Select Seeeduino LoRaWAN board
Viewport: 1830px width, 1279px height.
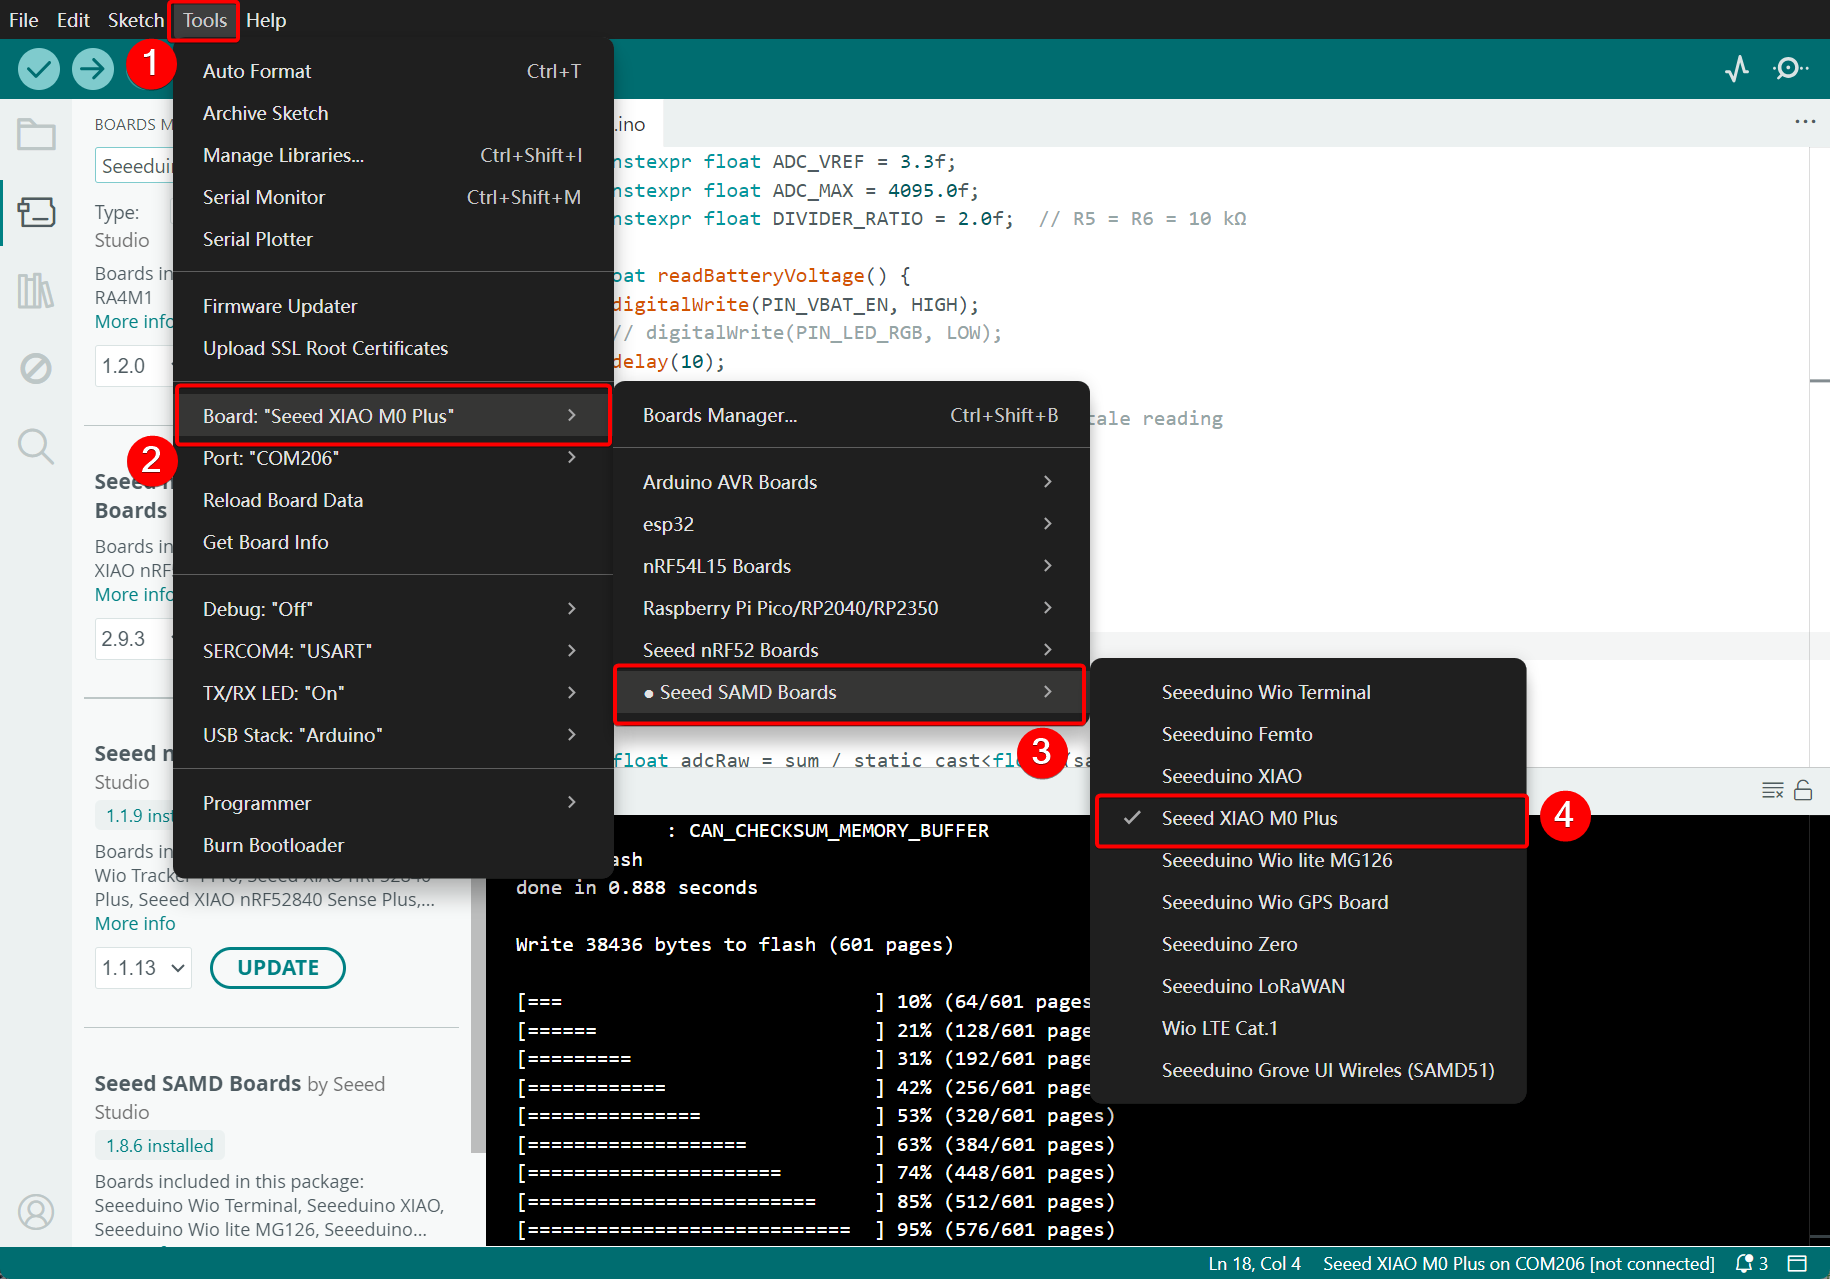click(x=1308, y=986)
